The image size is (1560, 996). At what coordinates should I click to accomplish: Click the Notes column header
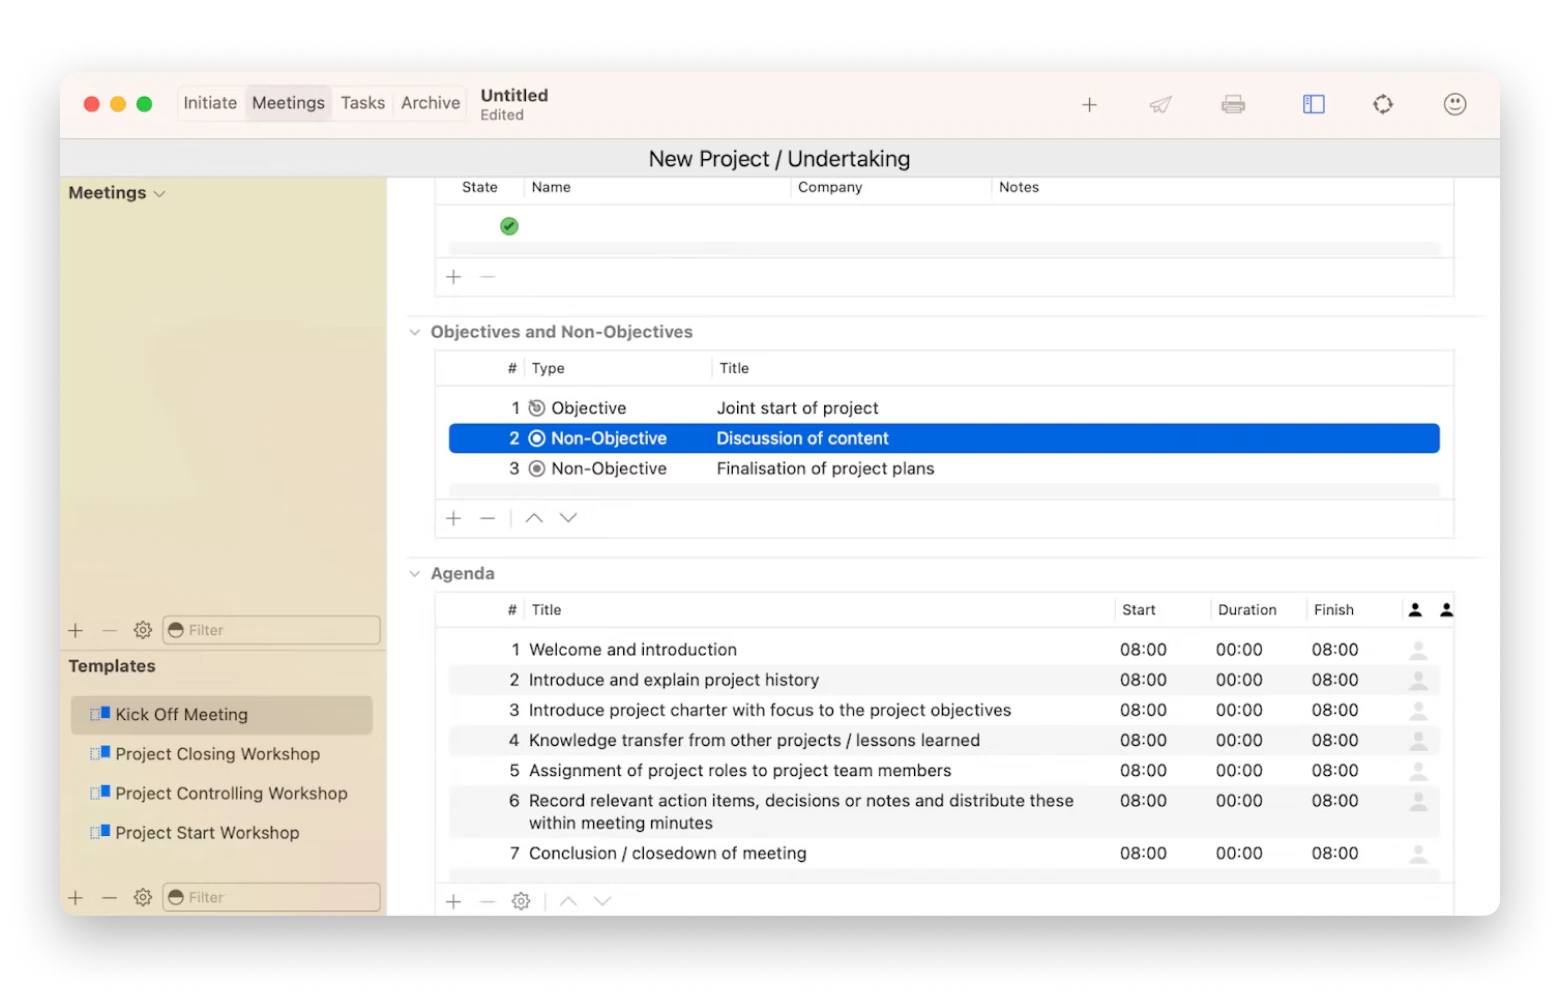[x=1019, y=187]
